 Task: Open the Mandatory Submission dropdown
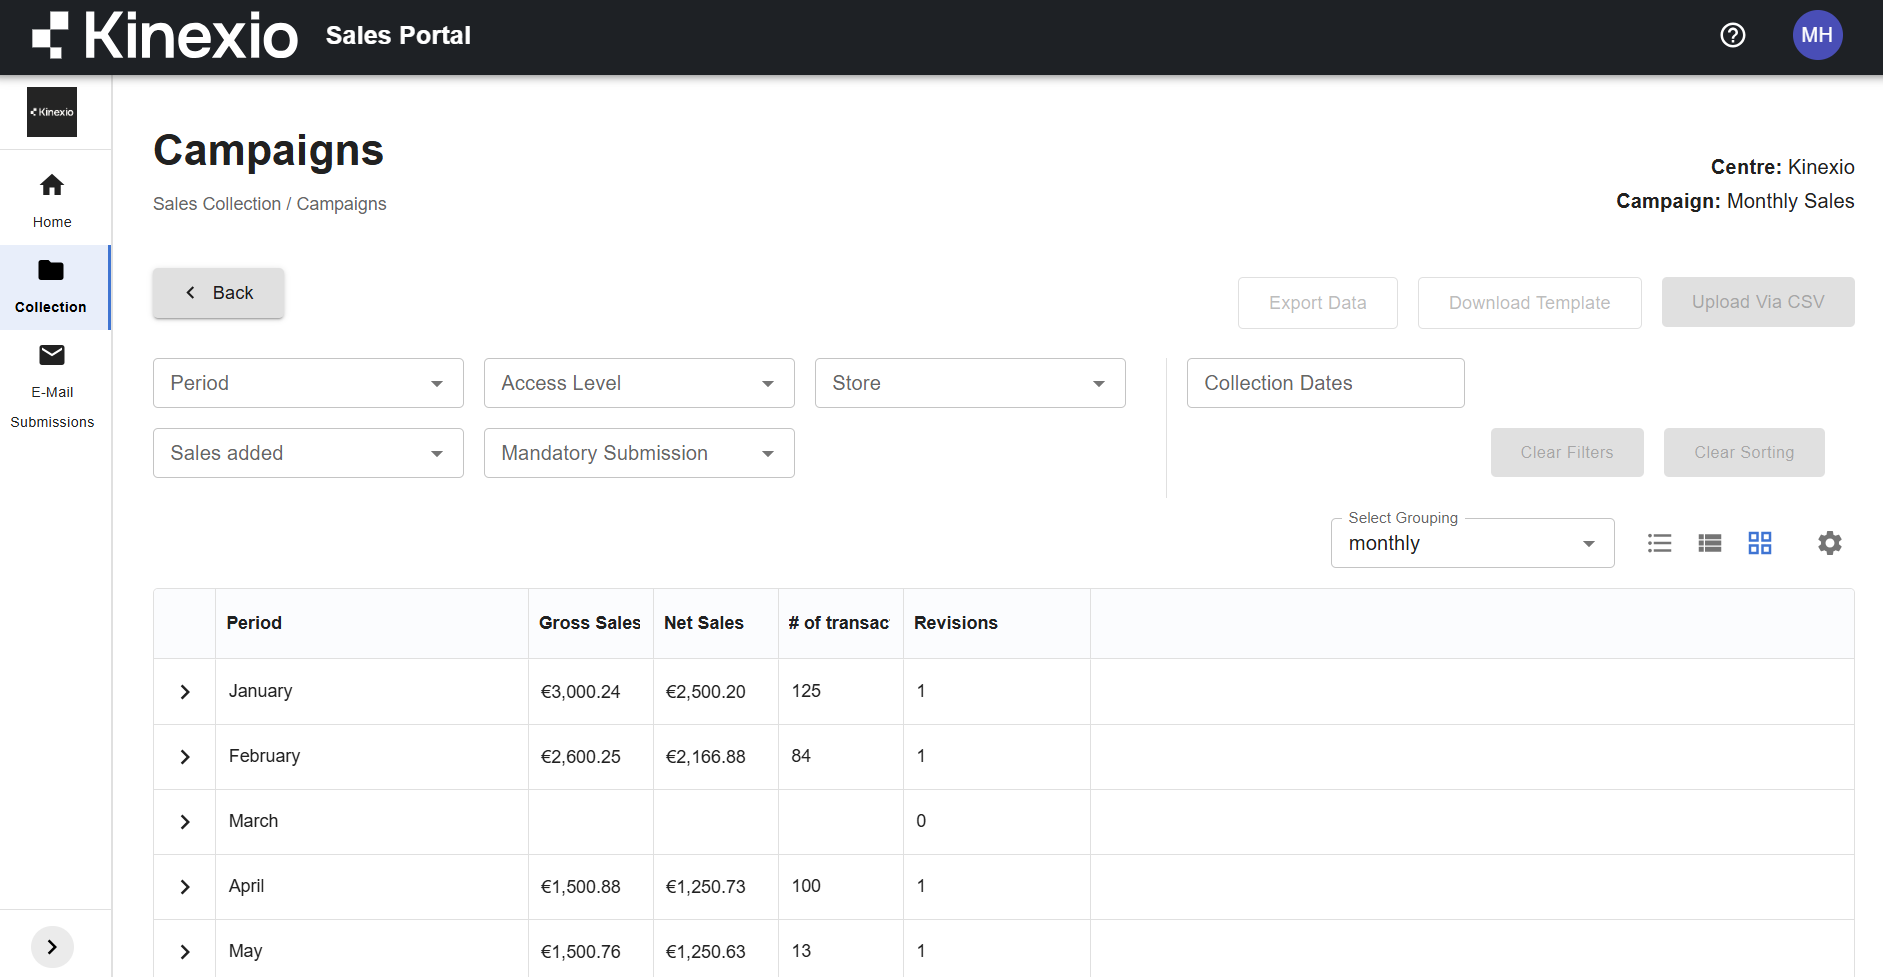638,453
